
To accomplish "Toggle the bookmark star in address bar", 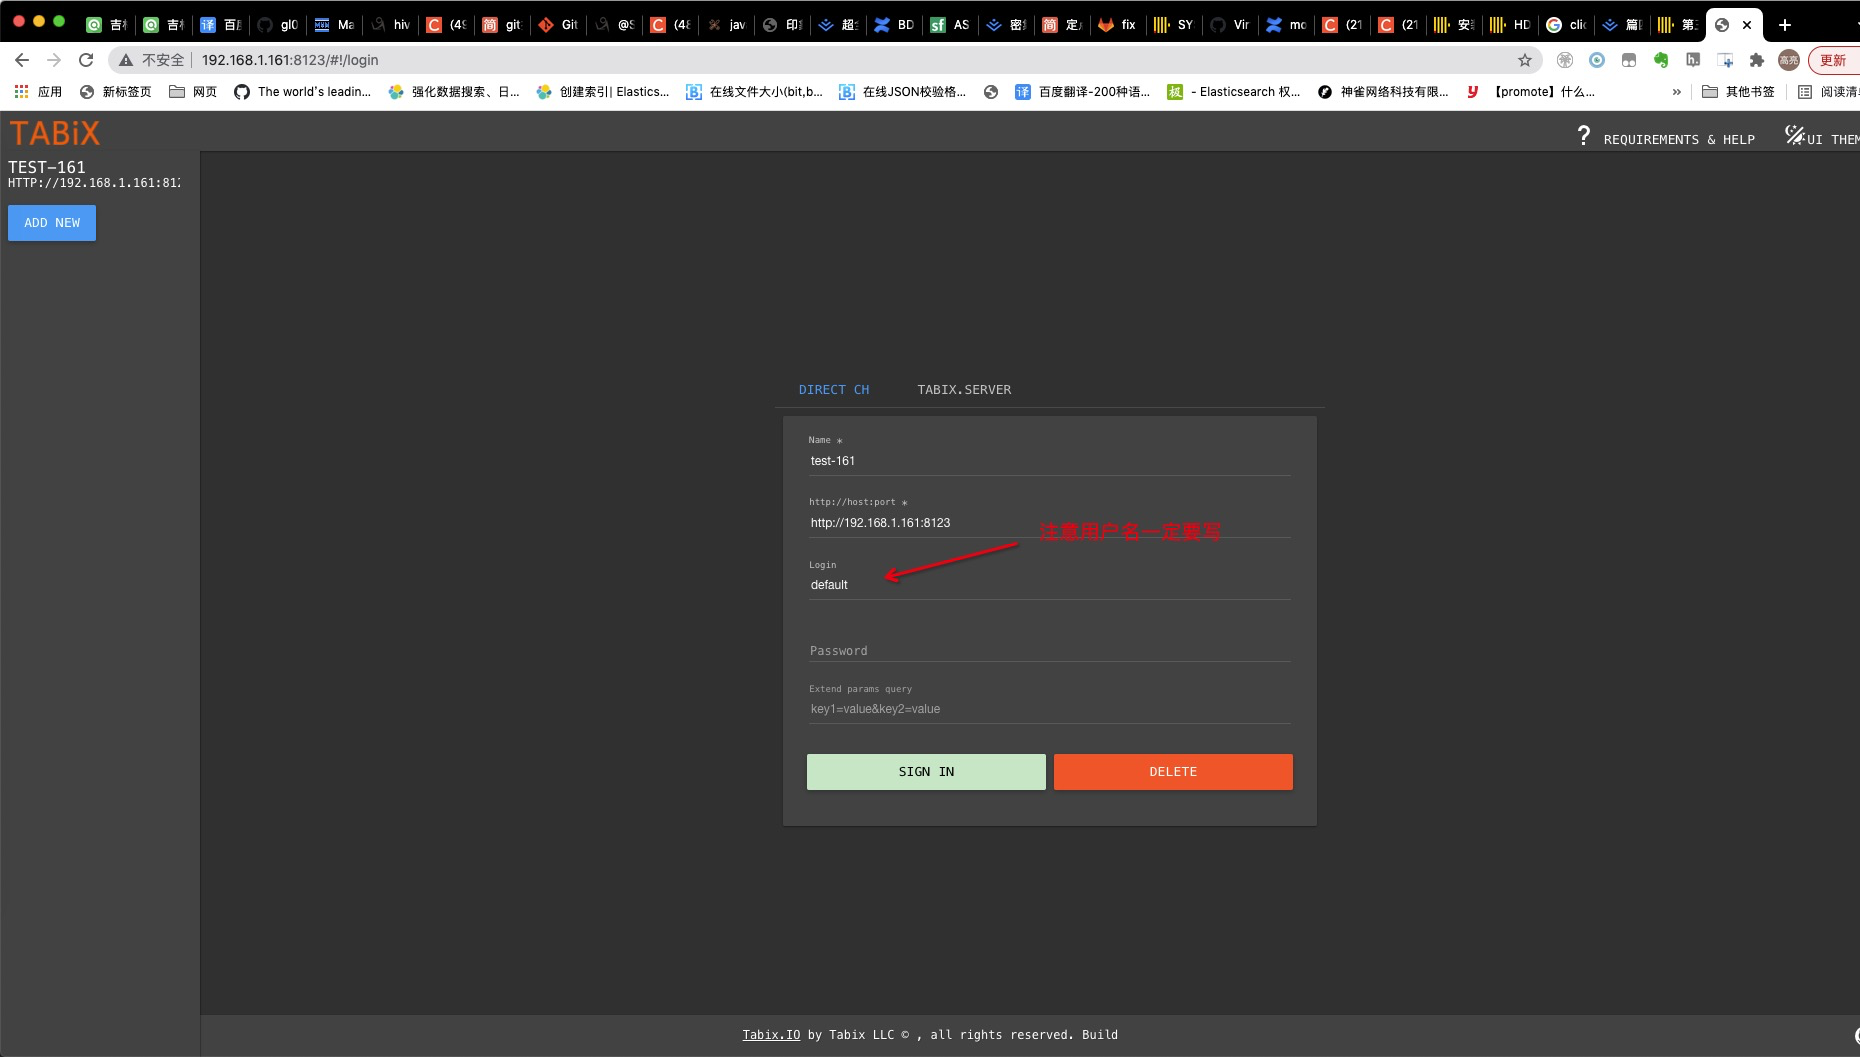I will tap(1525, 60).
